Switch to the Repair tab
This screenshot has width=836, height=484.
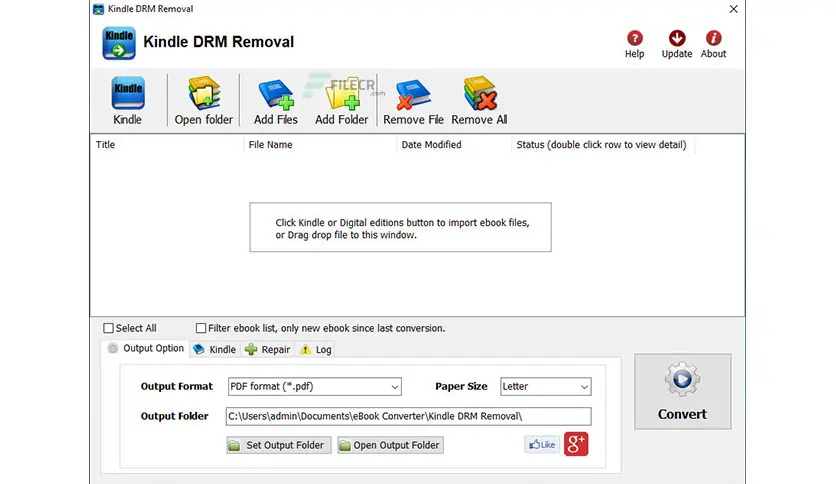(x=268, y=350)
